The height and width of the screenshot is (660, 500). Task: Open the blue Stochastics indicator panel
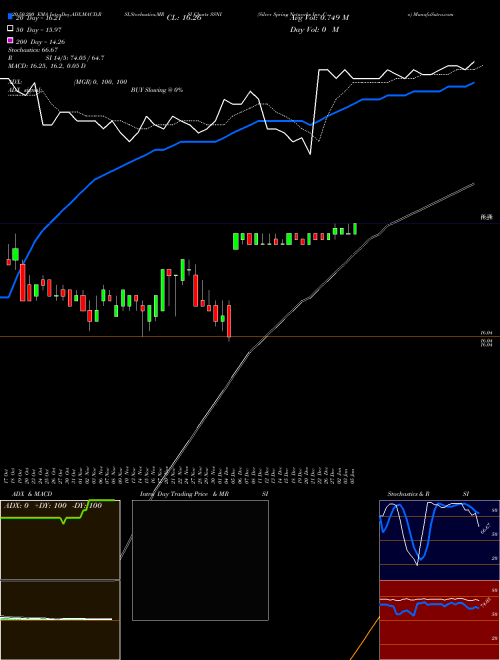[x=439, y=540]
